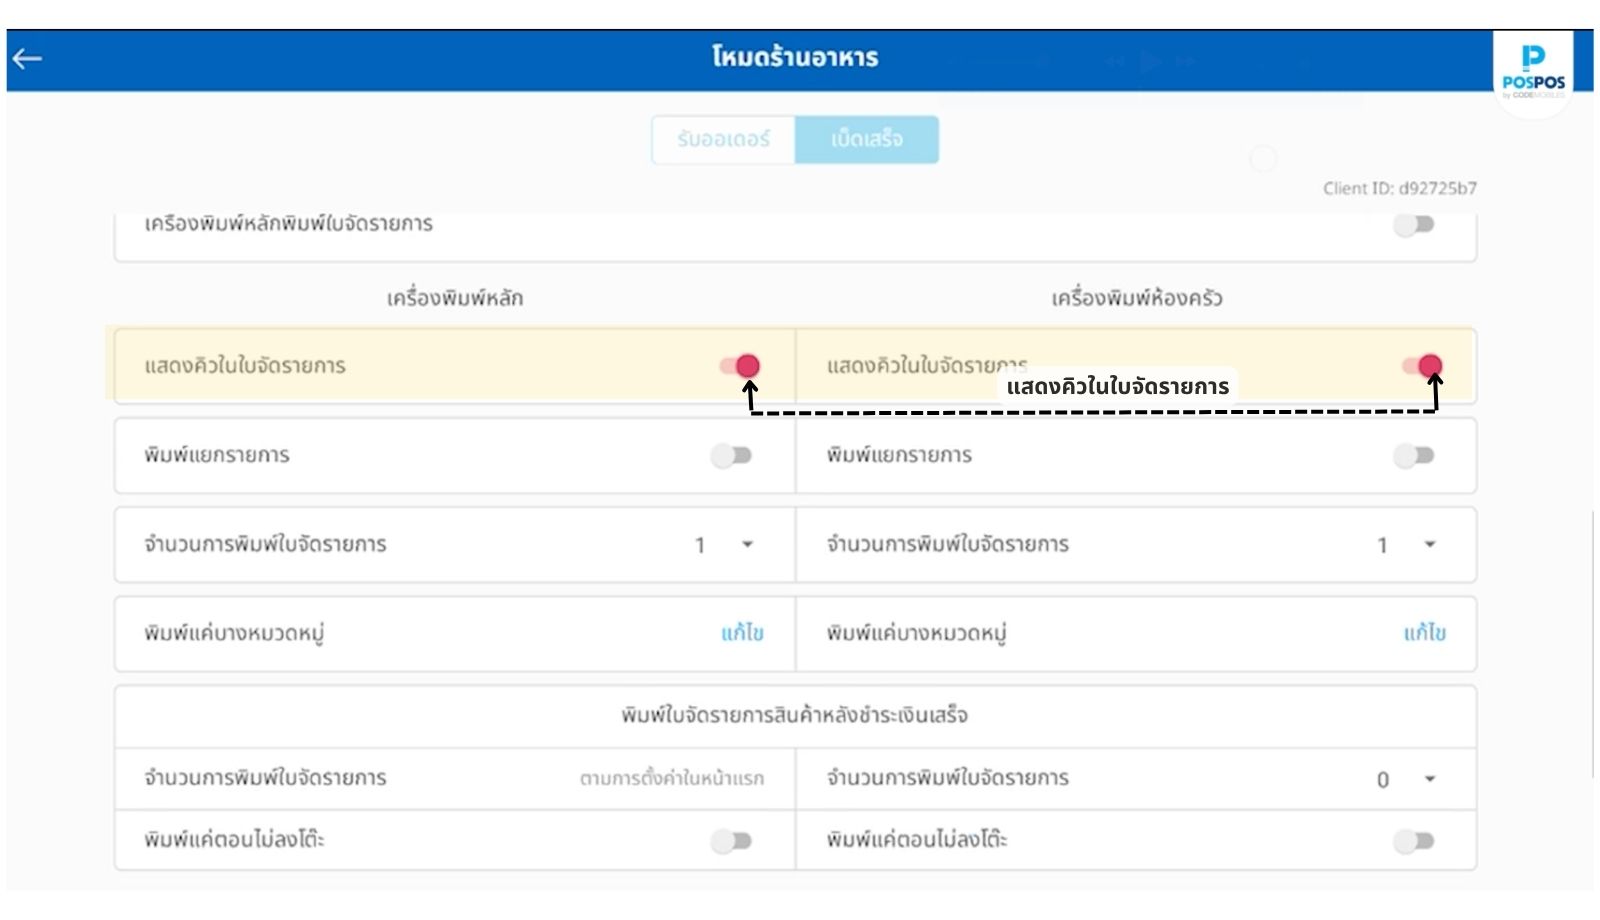Toggle เครื่องพิมพ์หลักพิมพ์ใบจัดรายการ switch
The height and width of the screenshot is (920, 1600).
[1414, 225]
